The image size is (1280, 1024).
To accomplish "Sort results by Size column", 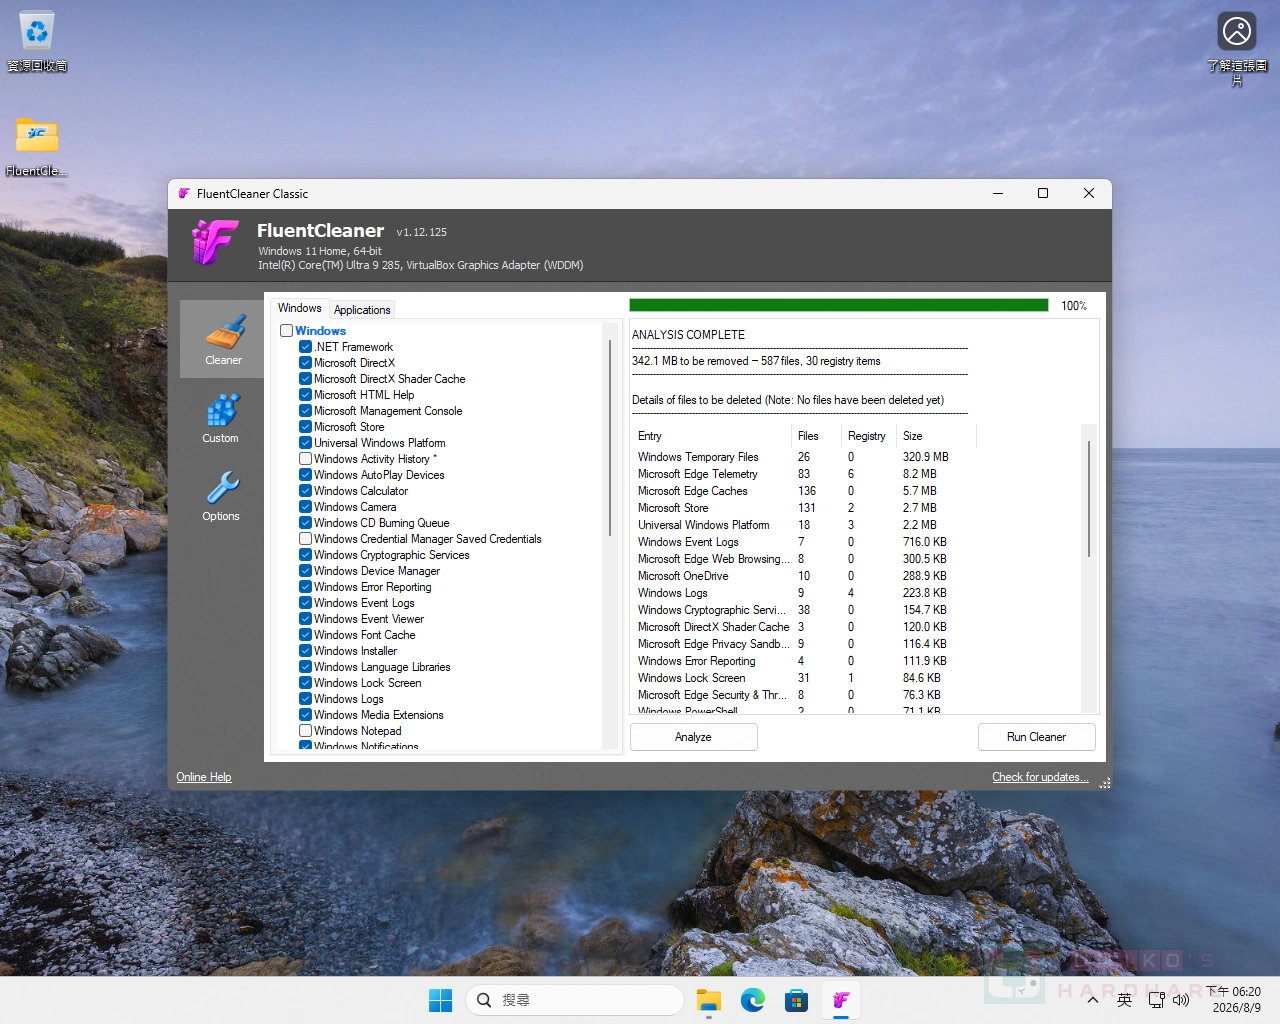I will 937,436.
